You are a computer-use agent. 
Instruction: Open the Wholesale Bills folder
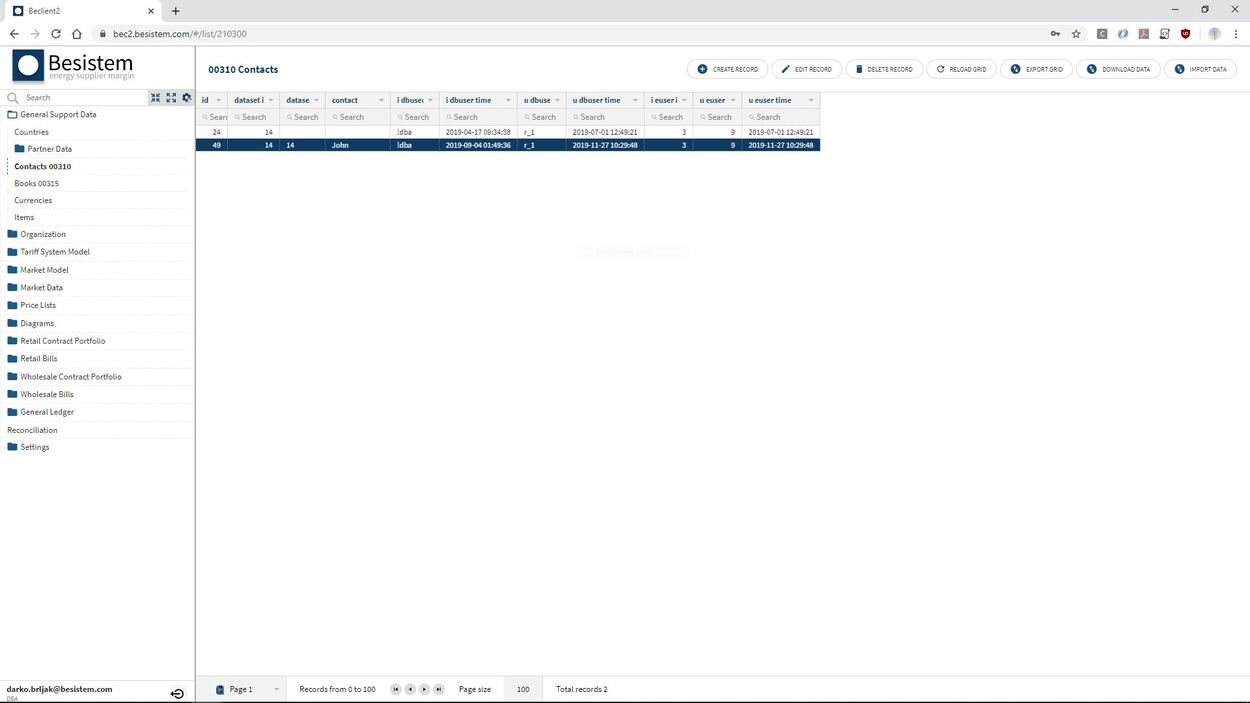coord(47,393)
